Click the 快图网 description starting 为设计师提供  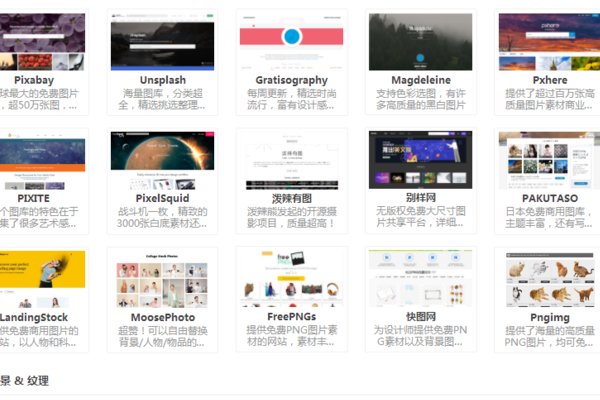tap(421, 336)
